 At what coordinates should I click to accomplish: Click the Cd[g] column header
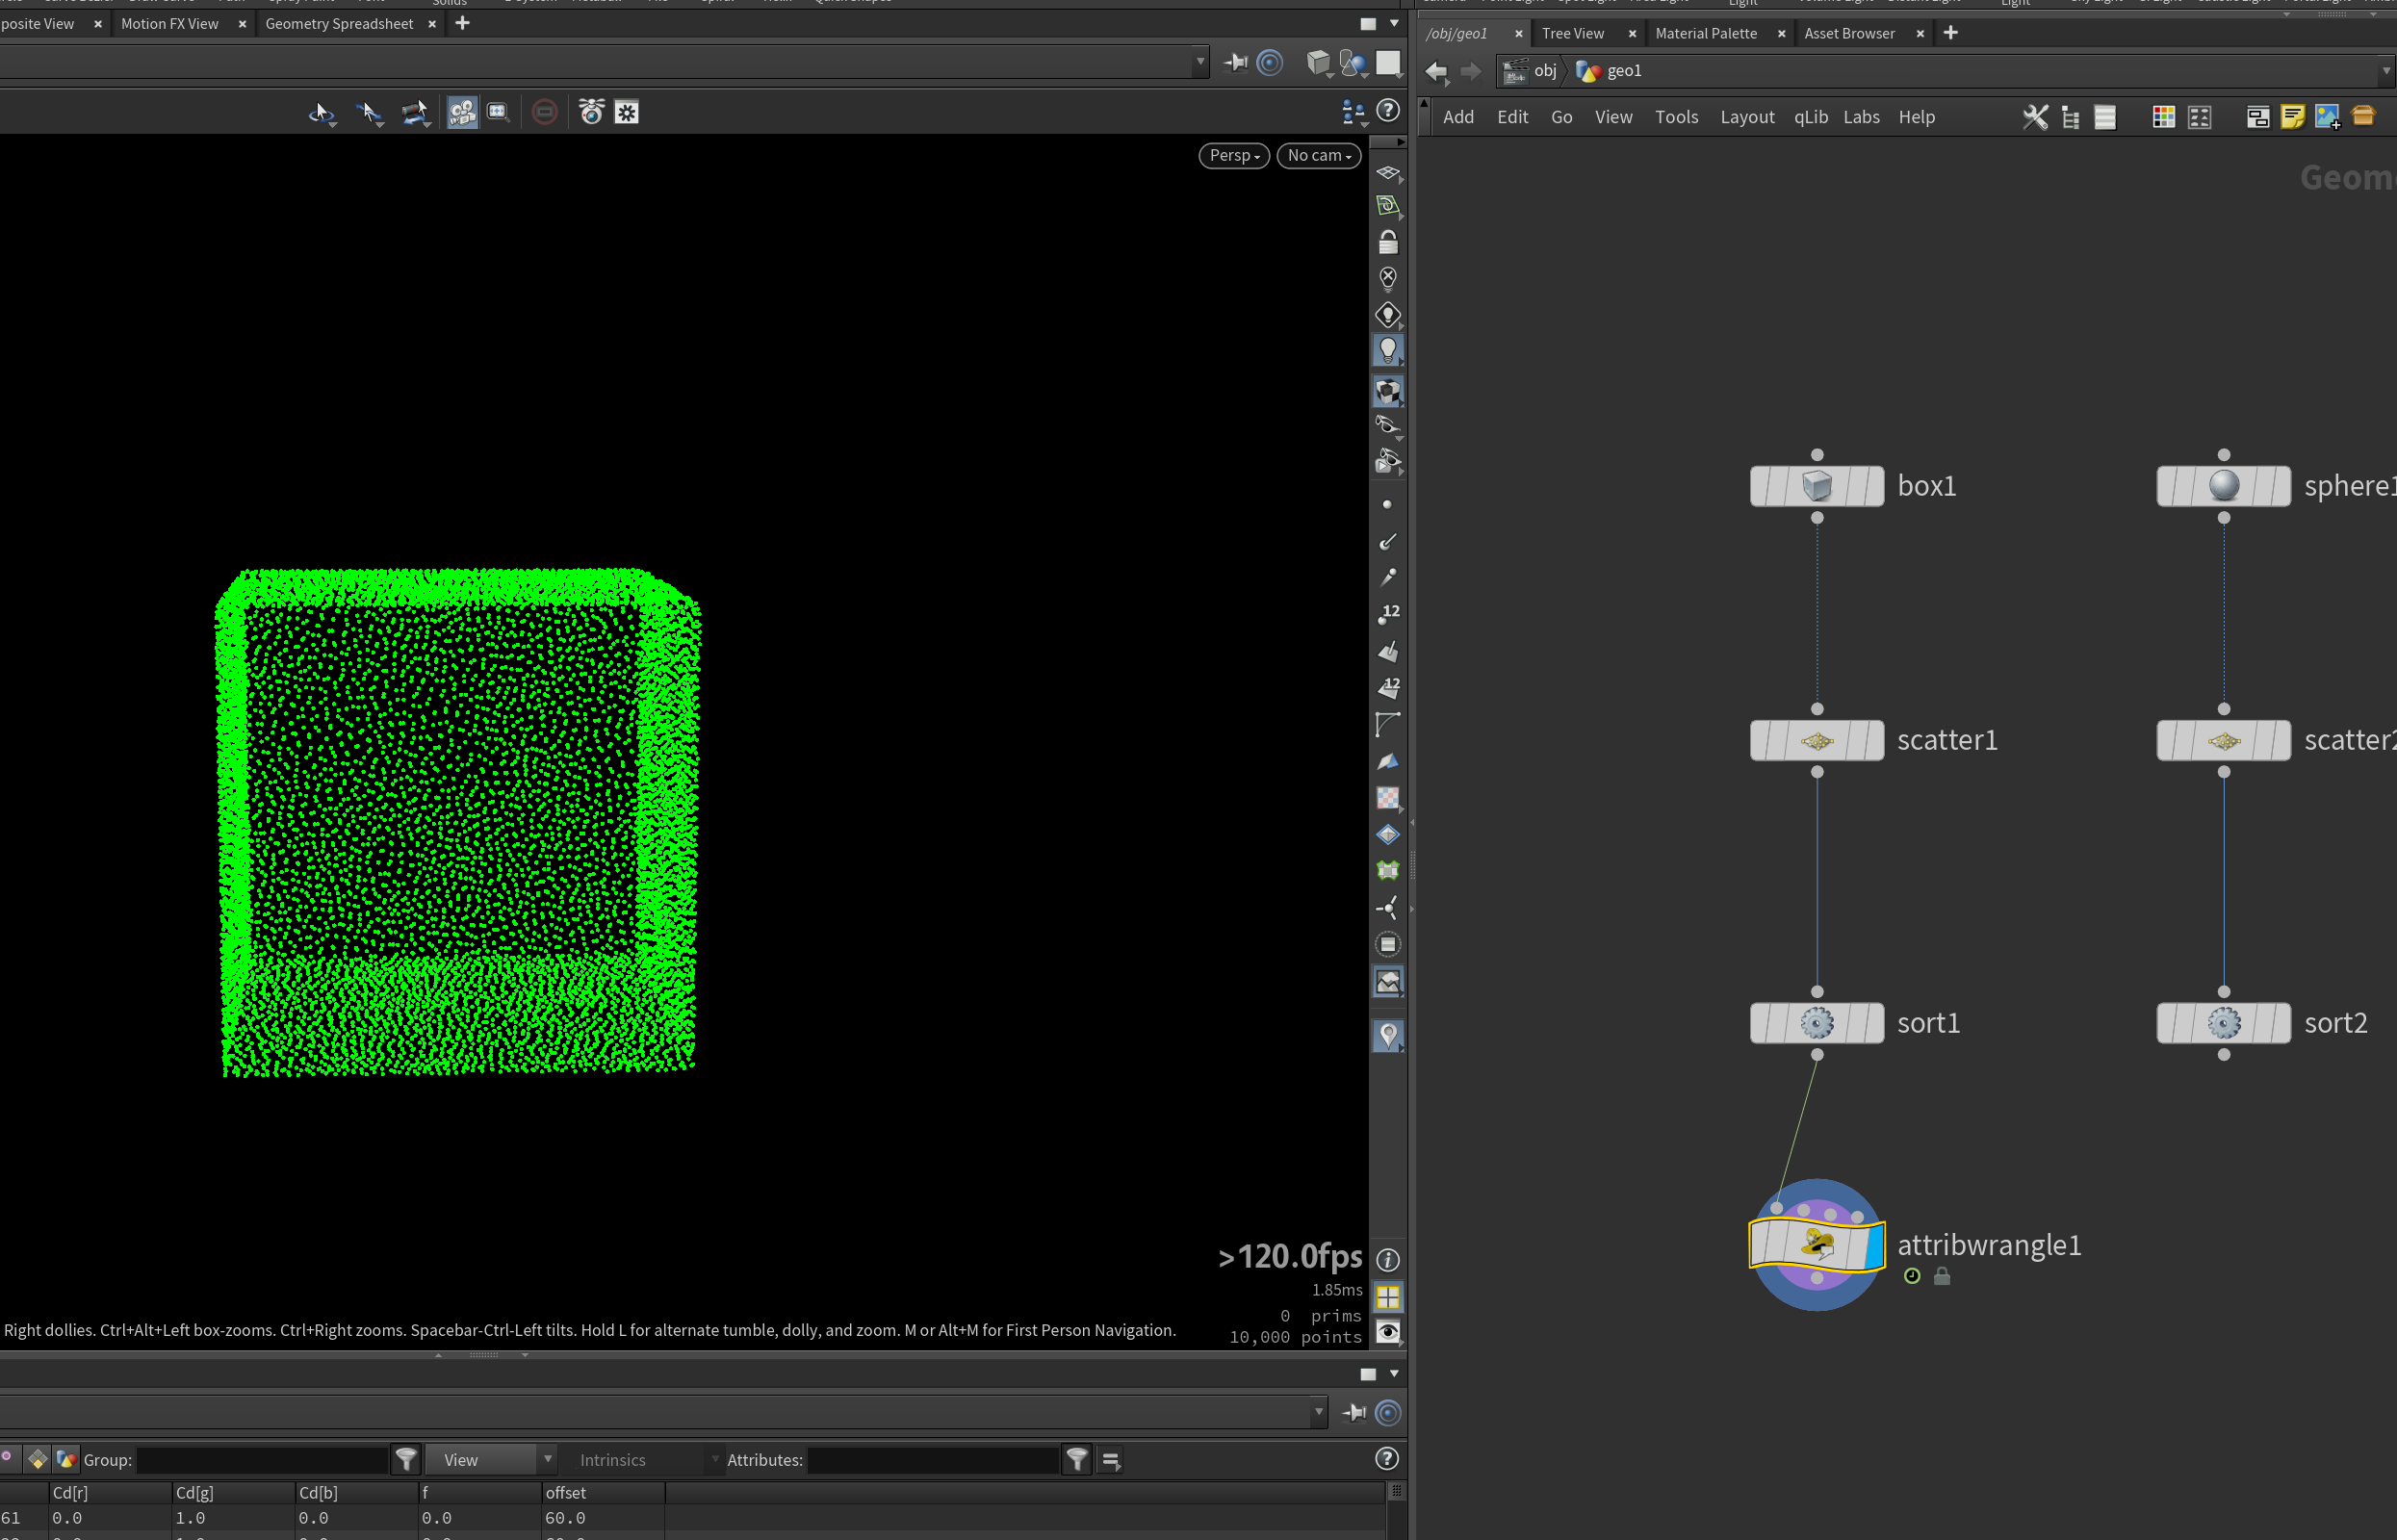pyautogui.click(x=234, y=1493)
